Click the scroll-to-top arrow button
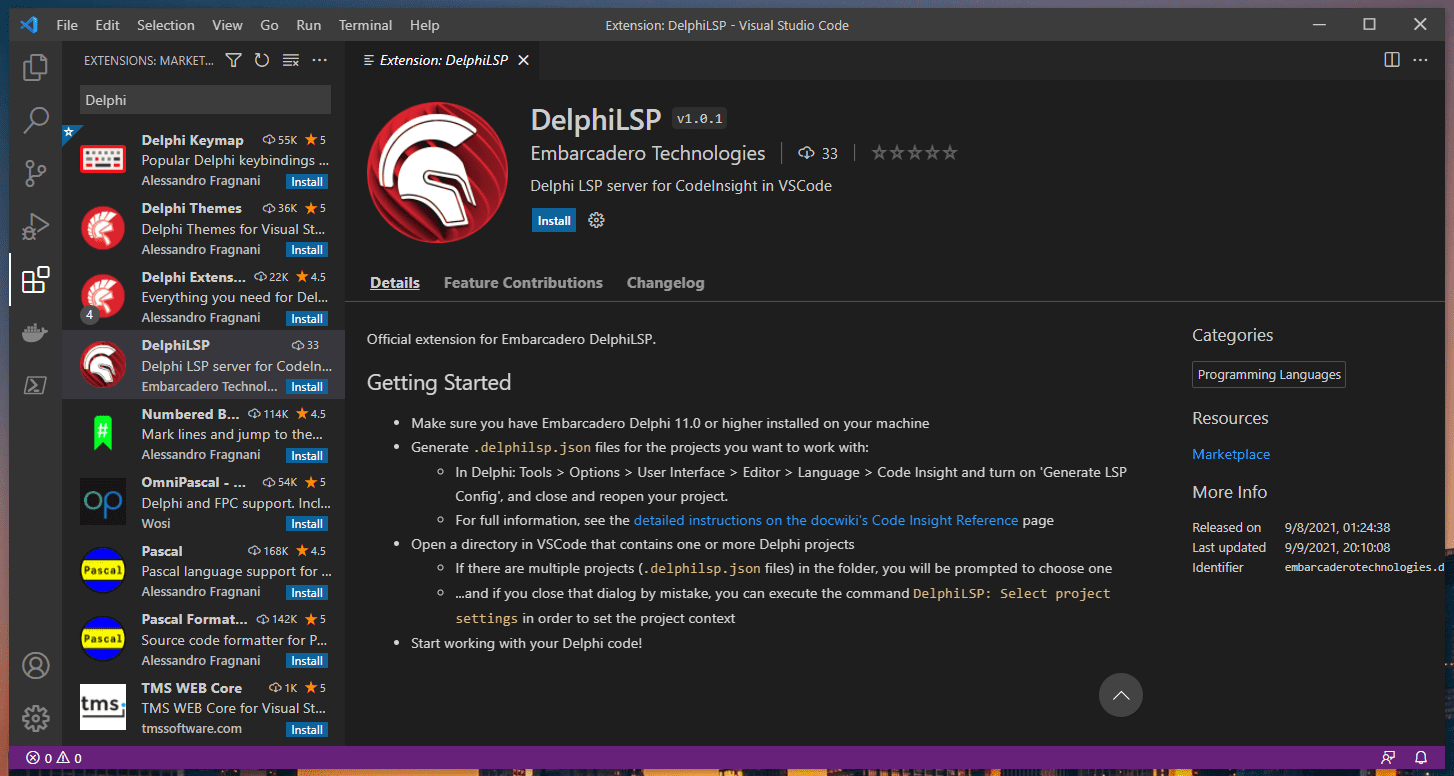Image resolution: width=1454 pixels, height=776 pixels. coord(1120,695)
